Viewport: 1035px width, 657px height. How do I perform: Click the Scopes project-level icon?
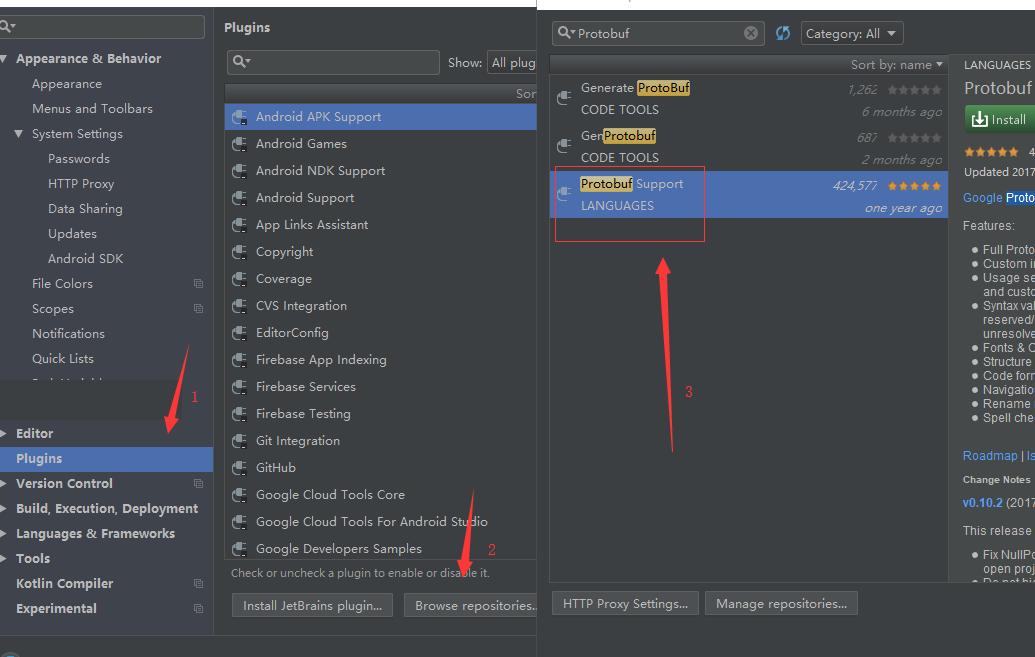pos(198,309)
